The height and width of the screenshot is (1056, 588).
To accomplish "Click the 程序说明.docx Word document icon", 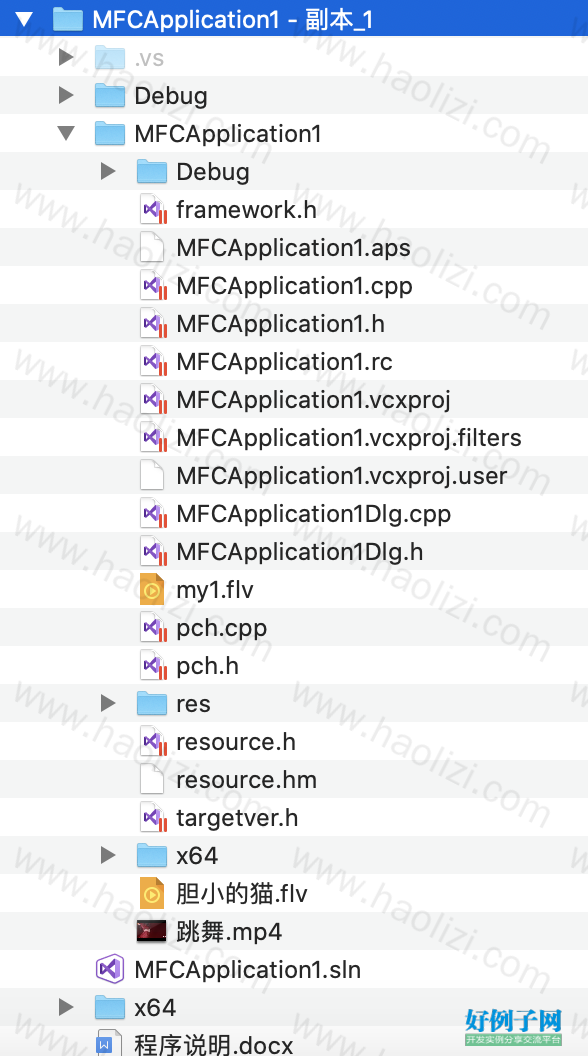I will click(x=108, y=1043).
